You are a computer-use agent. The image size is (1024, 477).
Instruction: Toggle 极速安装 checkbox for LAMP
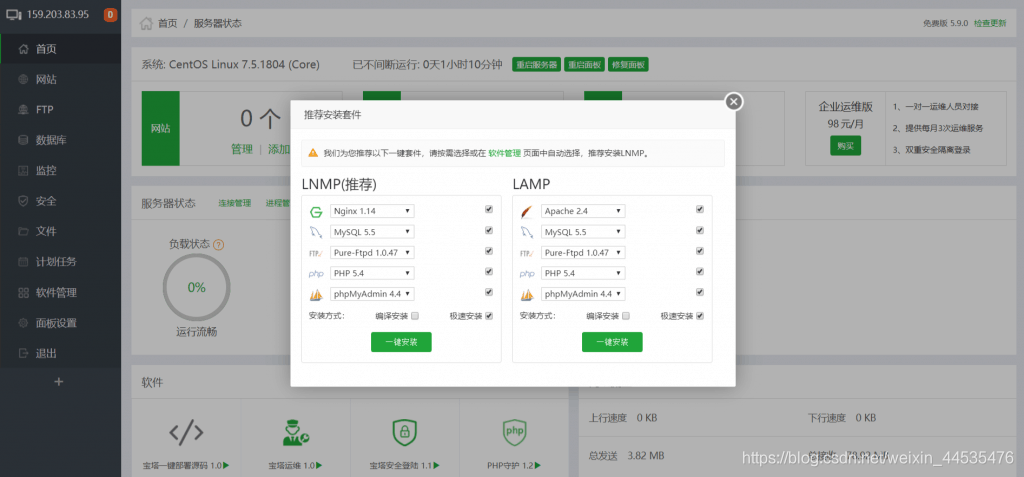pyautogui.click(x=700, y=316)
